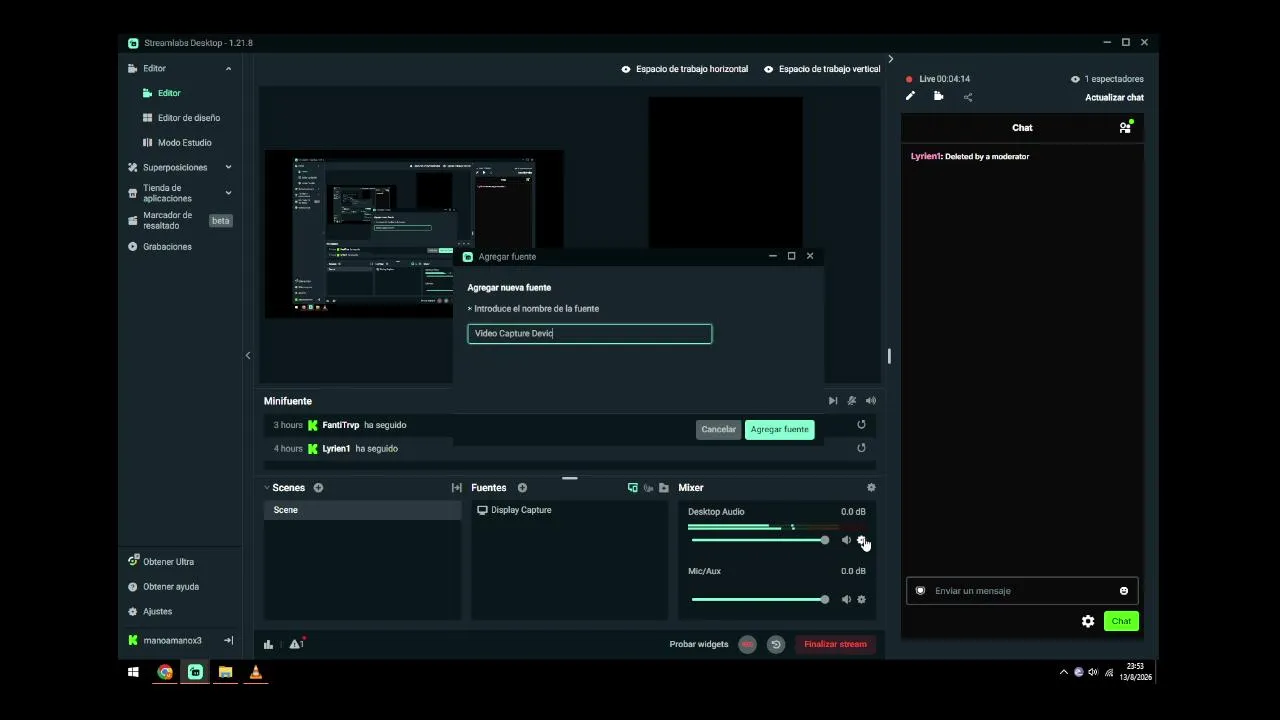The image size is (1280, 720).
Task: Toggle vertical workspace visibility eye
Action: [769, 70]
